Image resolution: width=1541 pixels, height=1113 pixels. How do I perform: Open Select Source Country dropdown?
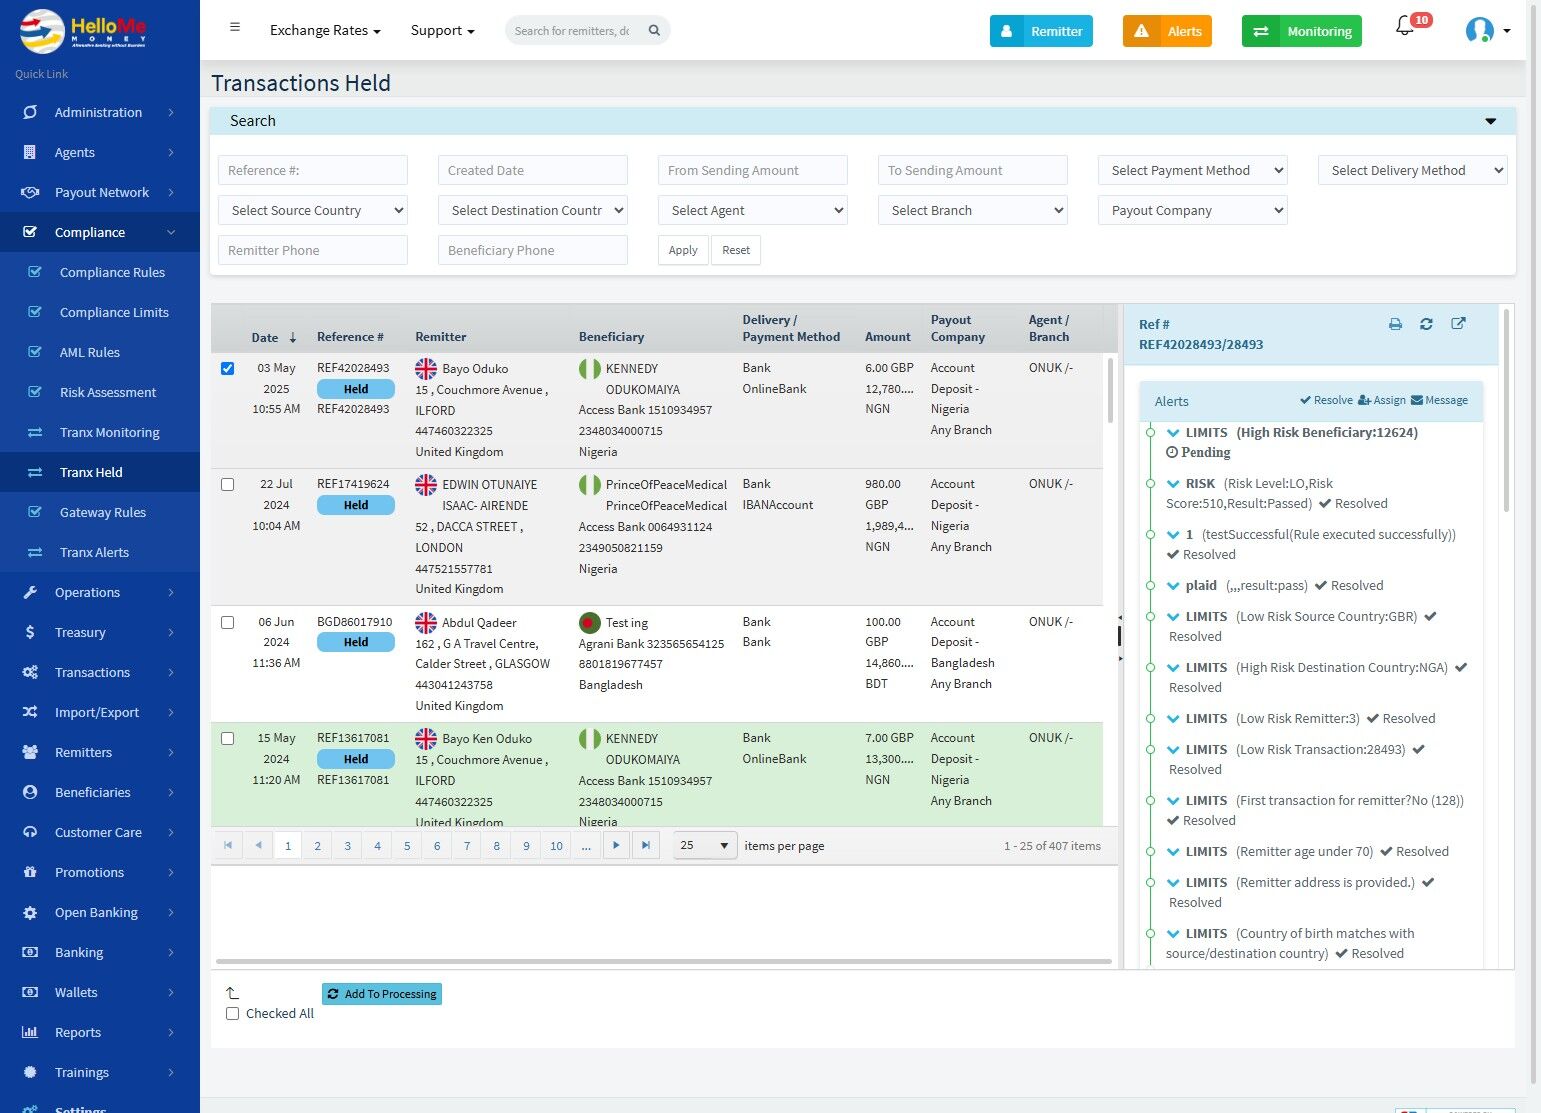point(312,211)
